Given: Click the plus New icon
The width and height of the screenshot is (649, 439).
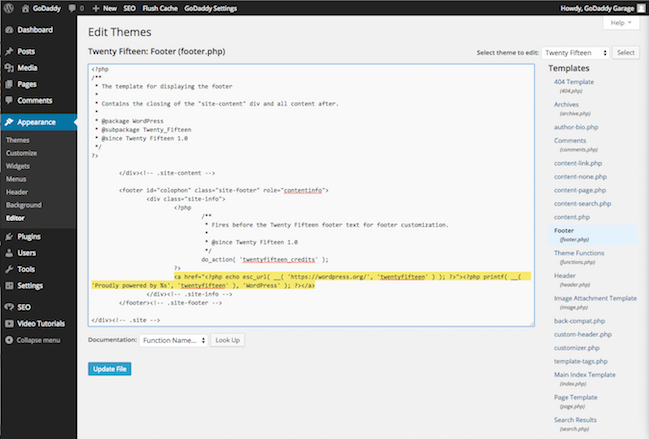Looking at the screenshot, I should (x=96, y=8).
